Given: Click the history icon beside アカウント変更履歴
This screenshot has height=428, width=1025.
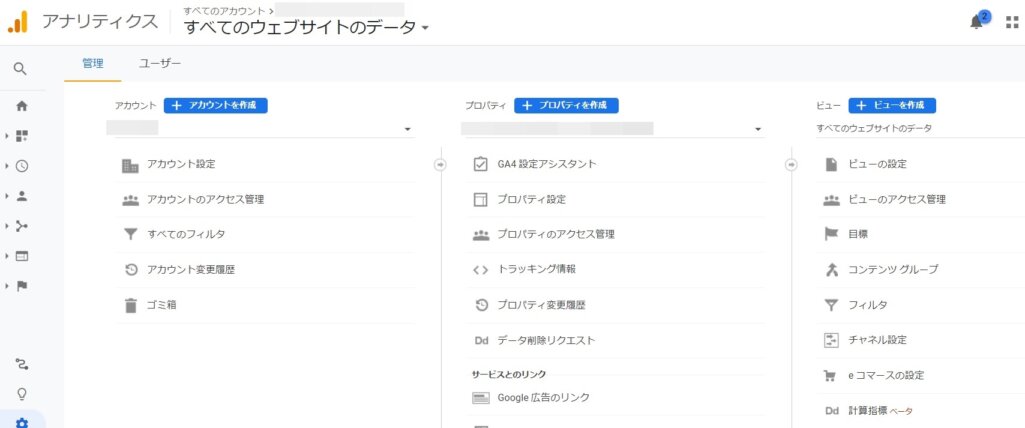Looking at the screenshot, I should [131, 269].
